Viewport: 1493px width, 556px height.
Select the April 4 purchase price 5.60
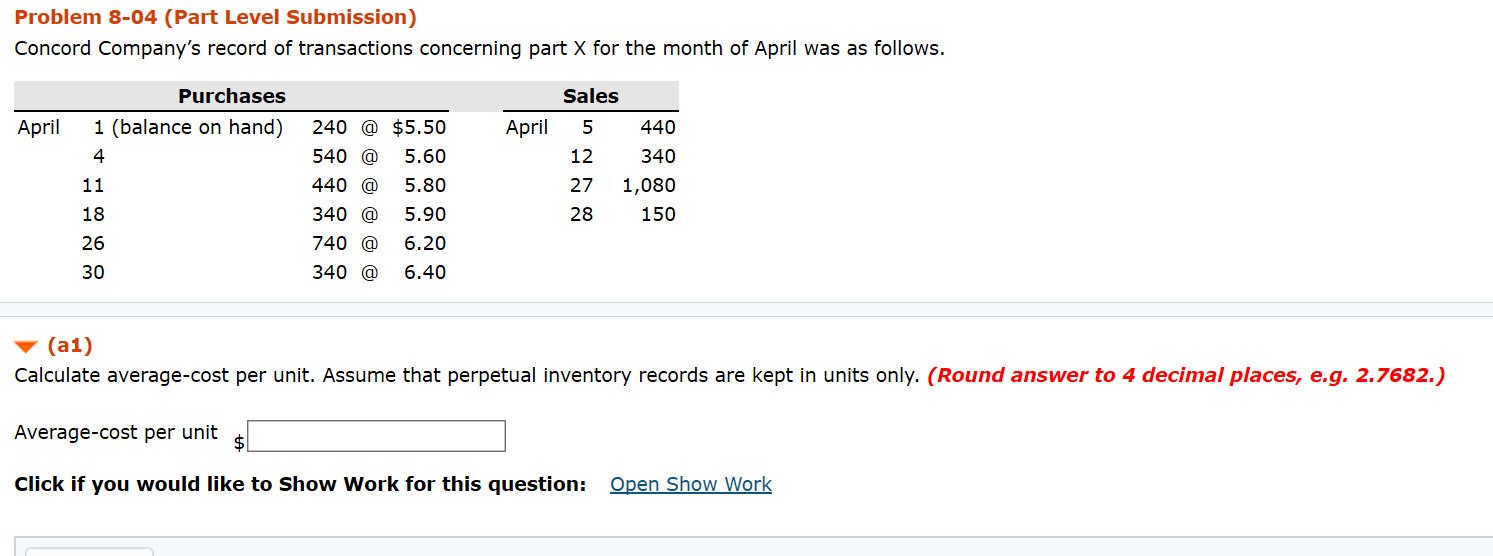point(425,156)
